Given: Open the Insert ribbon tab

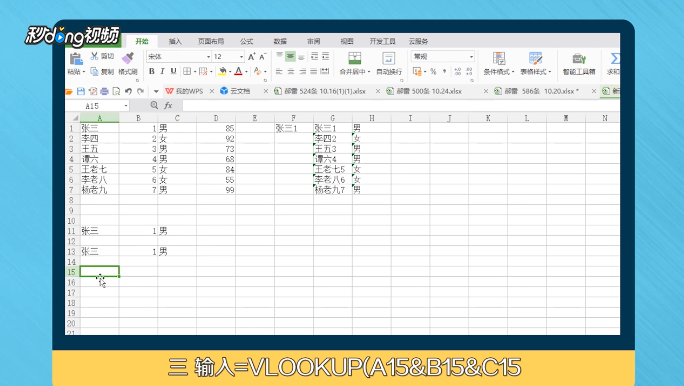Looking at the screenshot, I should tap(175, 41).
